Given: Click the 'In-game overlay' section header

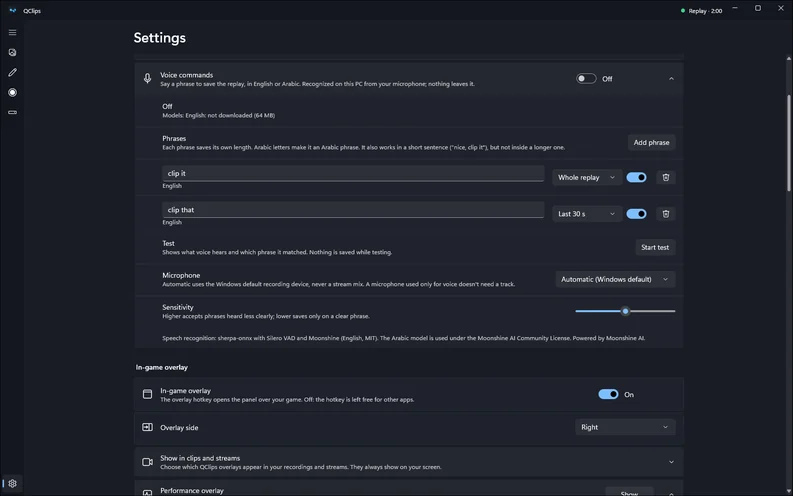Looking at the screenshot, I should tap(161, 368).
